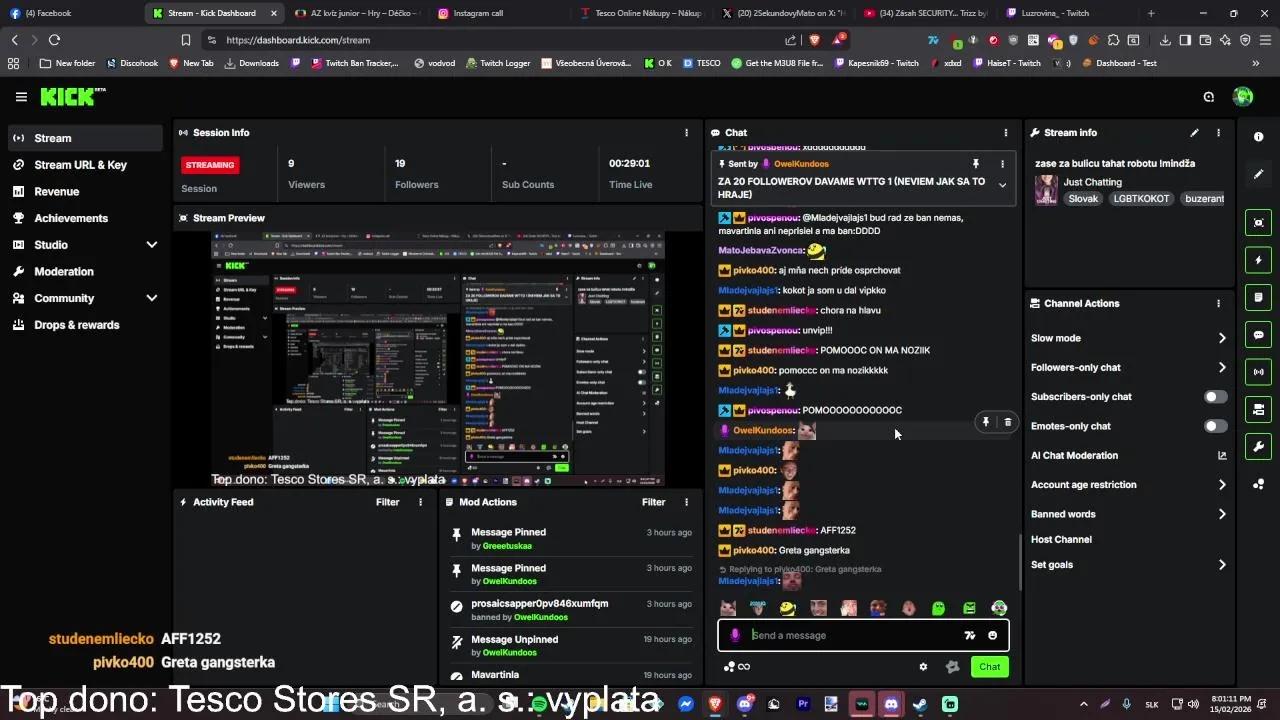The width and height of the screenshot is (1280, 720).
Task: Click the Slovak stream tag
Action: click(x=1083, y=198)
